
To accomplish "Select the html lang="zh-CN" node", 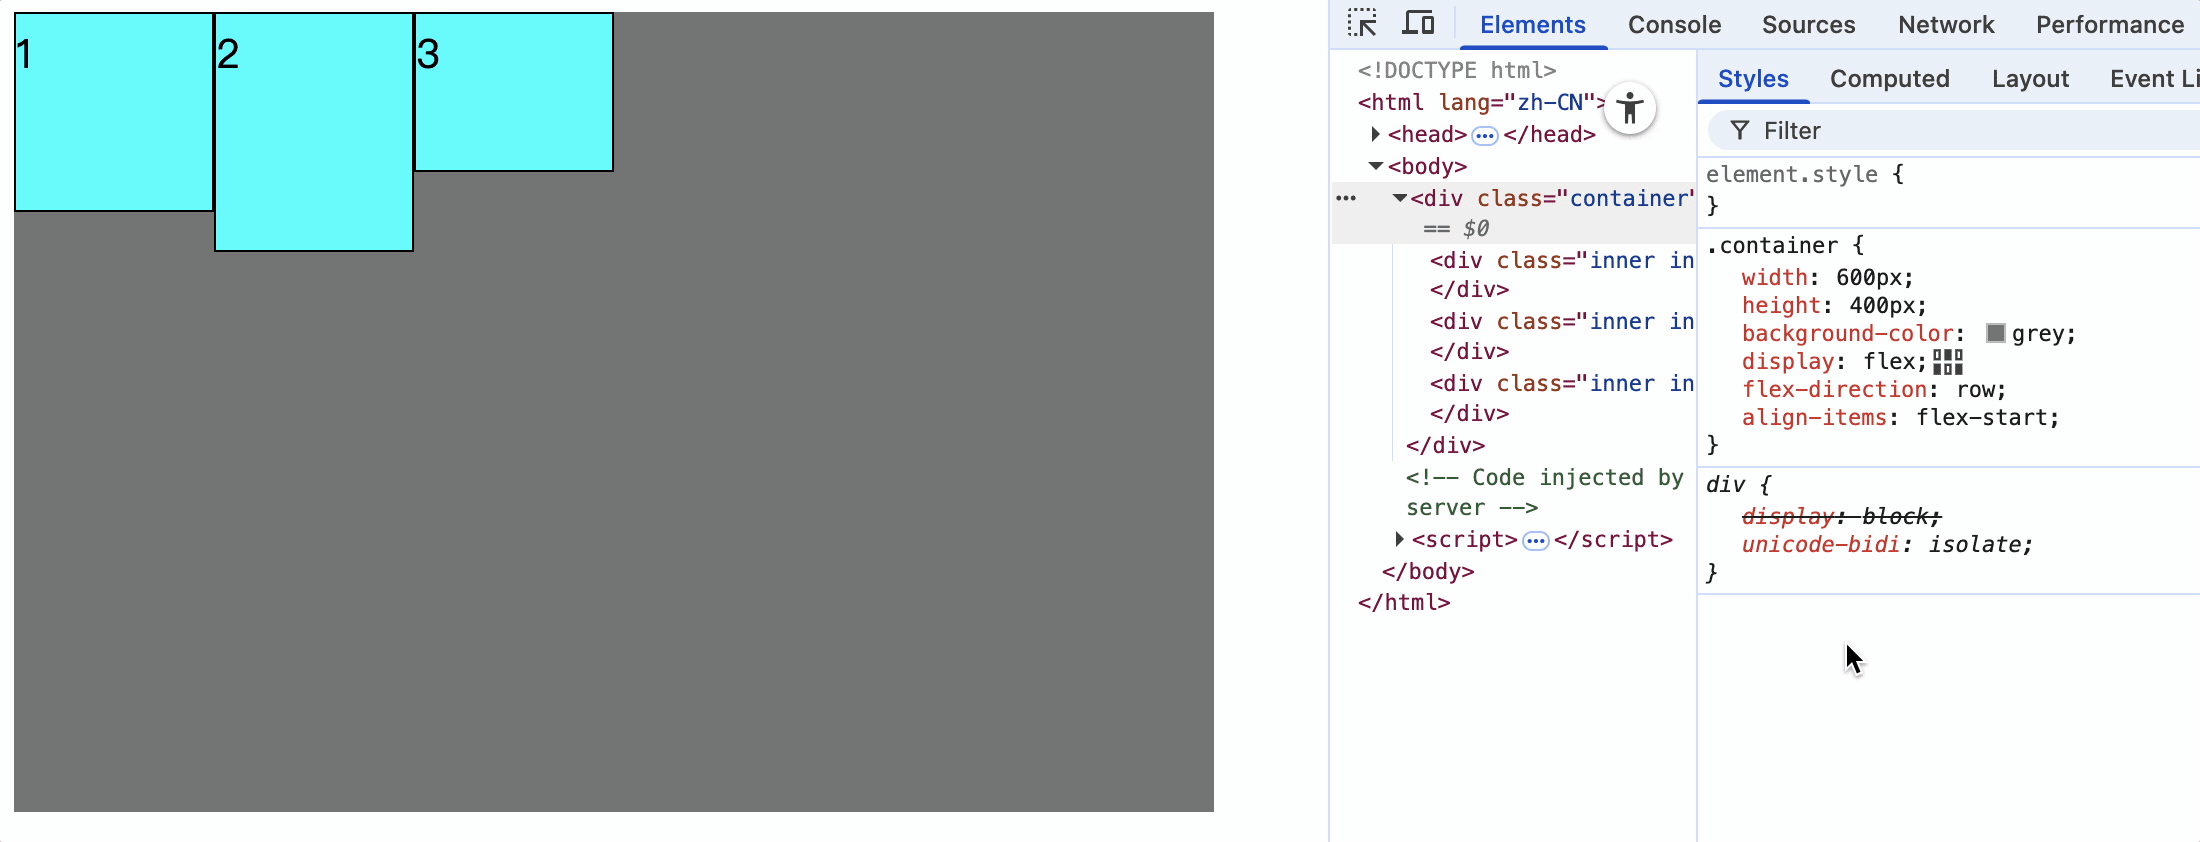I will pos(1480,102).
